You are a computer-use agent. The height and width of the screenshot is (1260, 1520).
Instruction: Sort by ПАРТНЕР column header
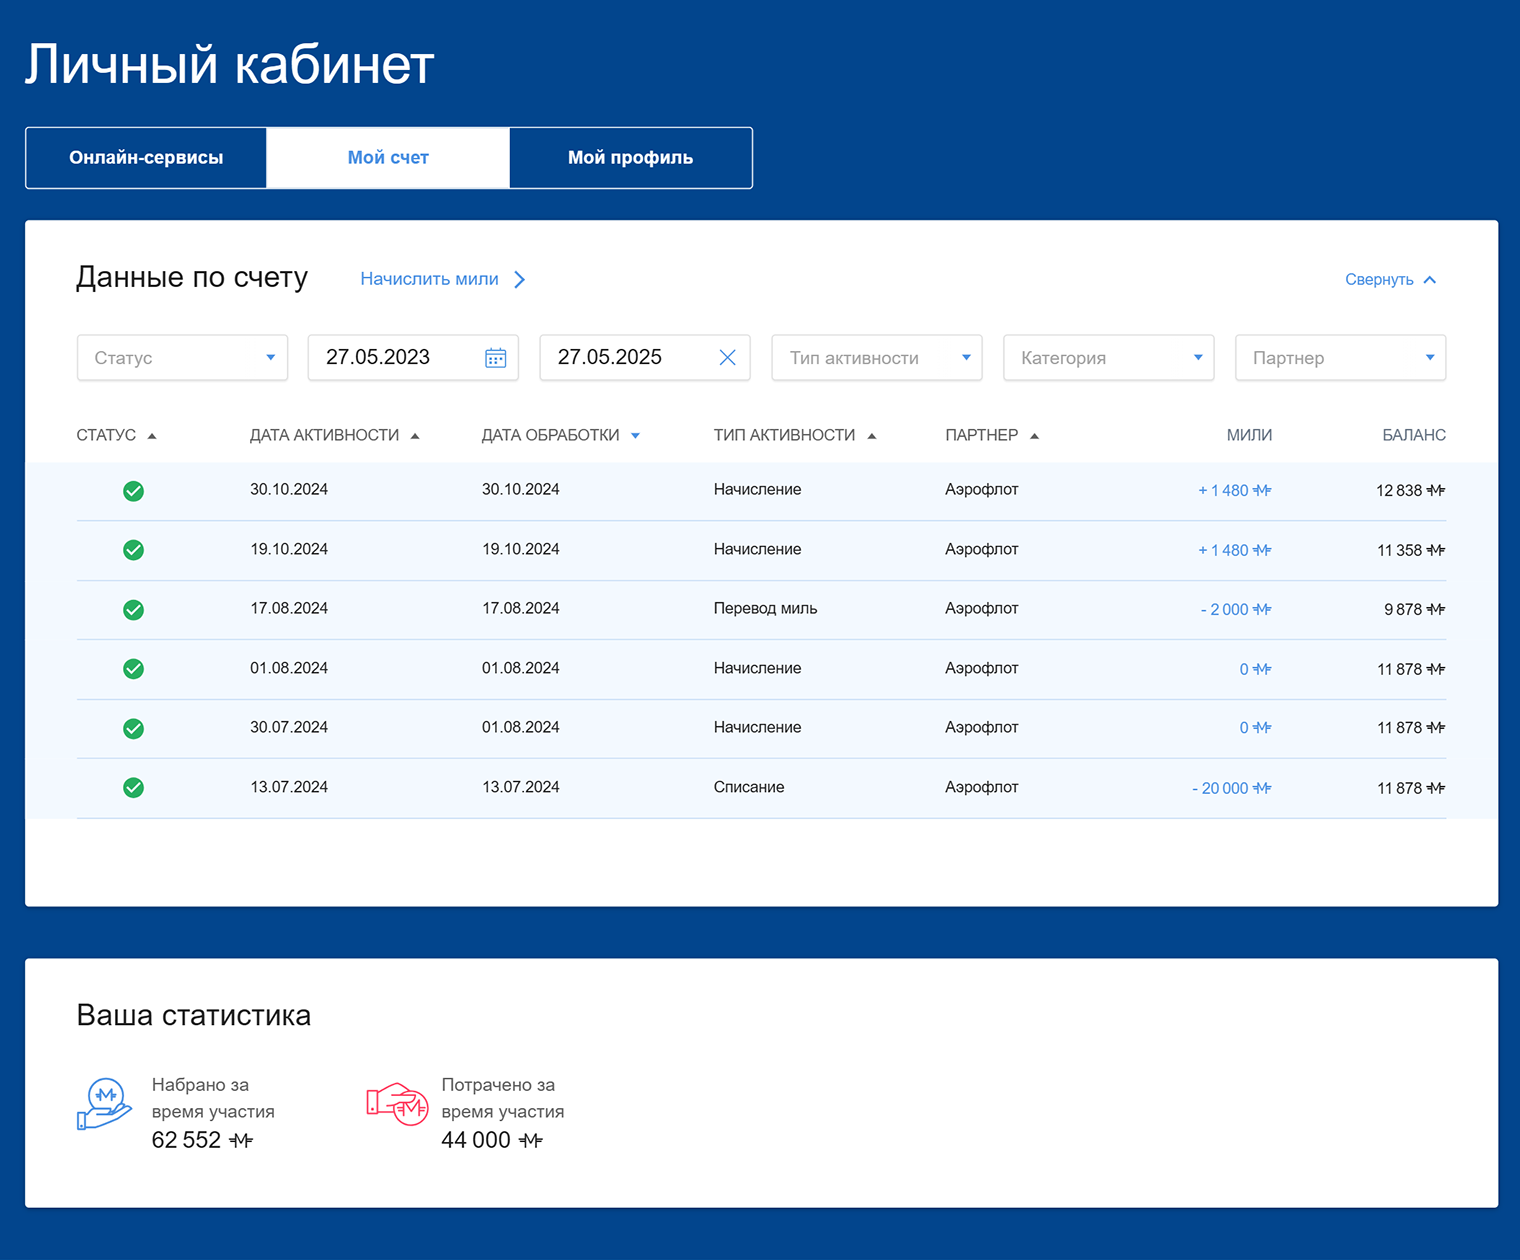click(x=992, y=435)
